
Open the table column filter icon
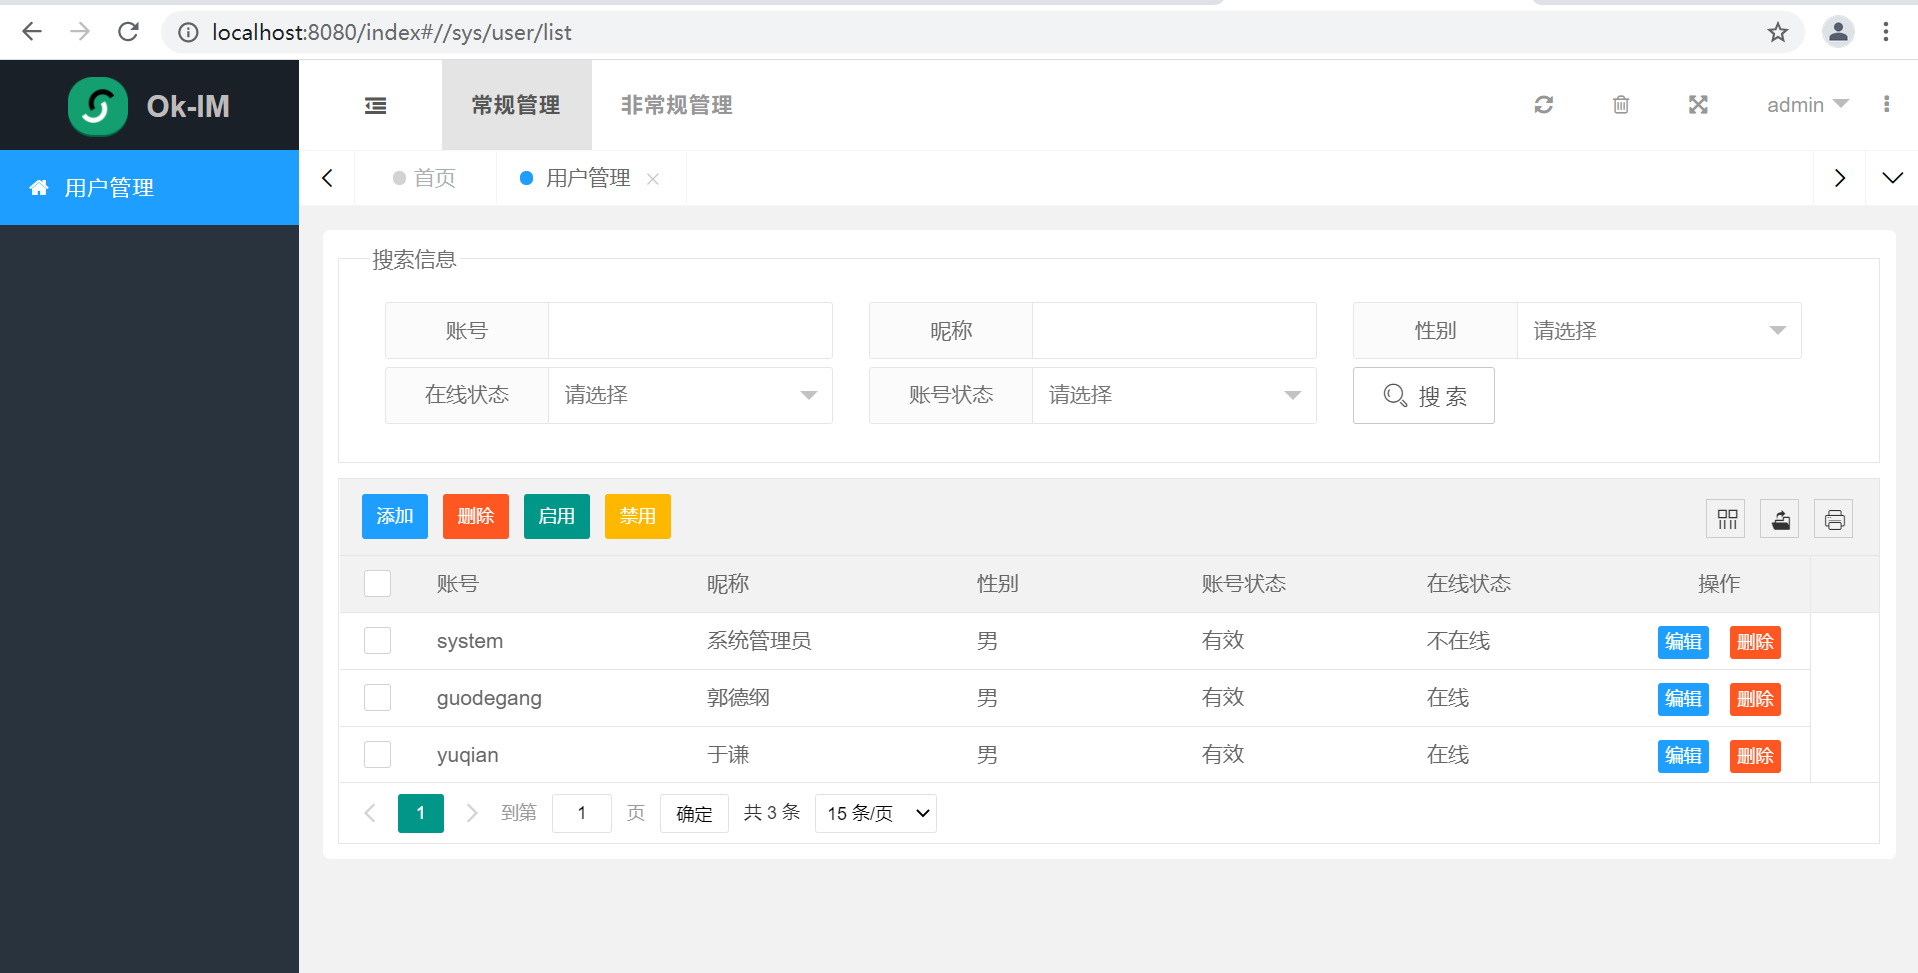(1727, 519)
